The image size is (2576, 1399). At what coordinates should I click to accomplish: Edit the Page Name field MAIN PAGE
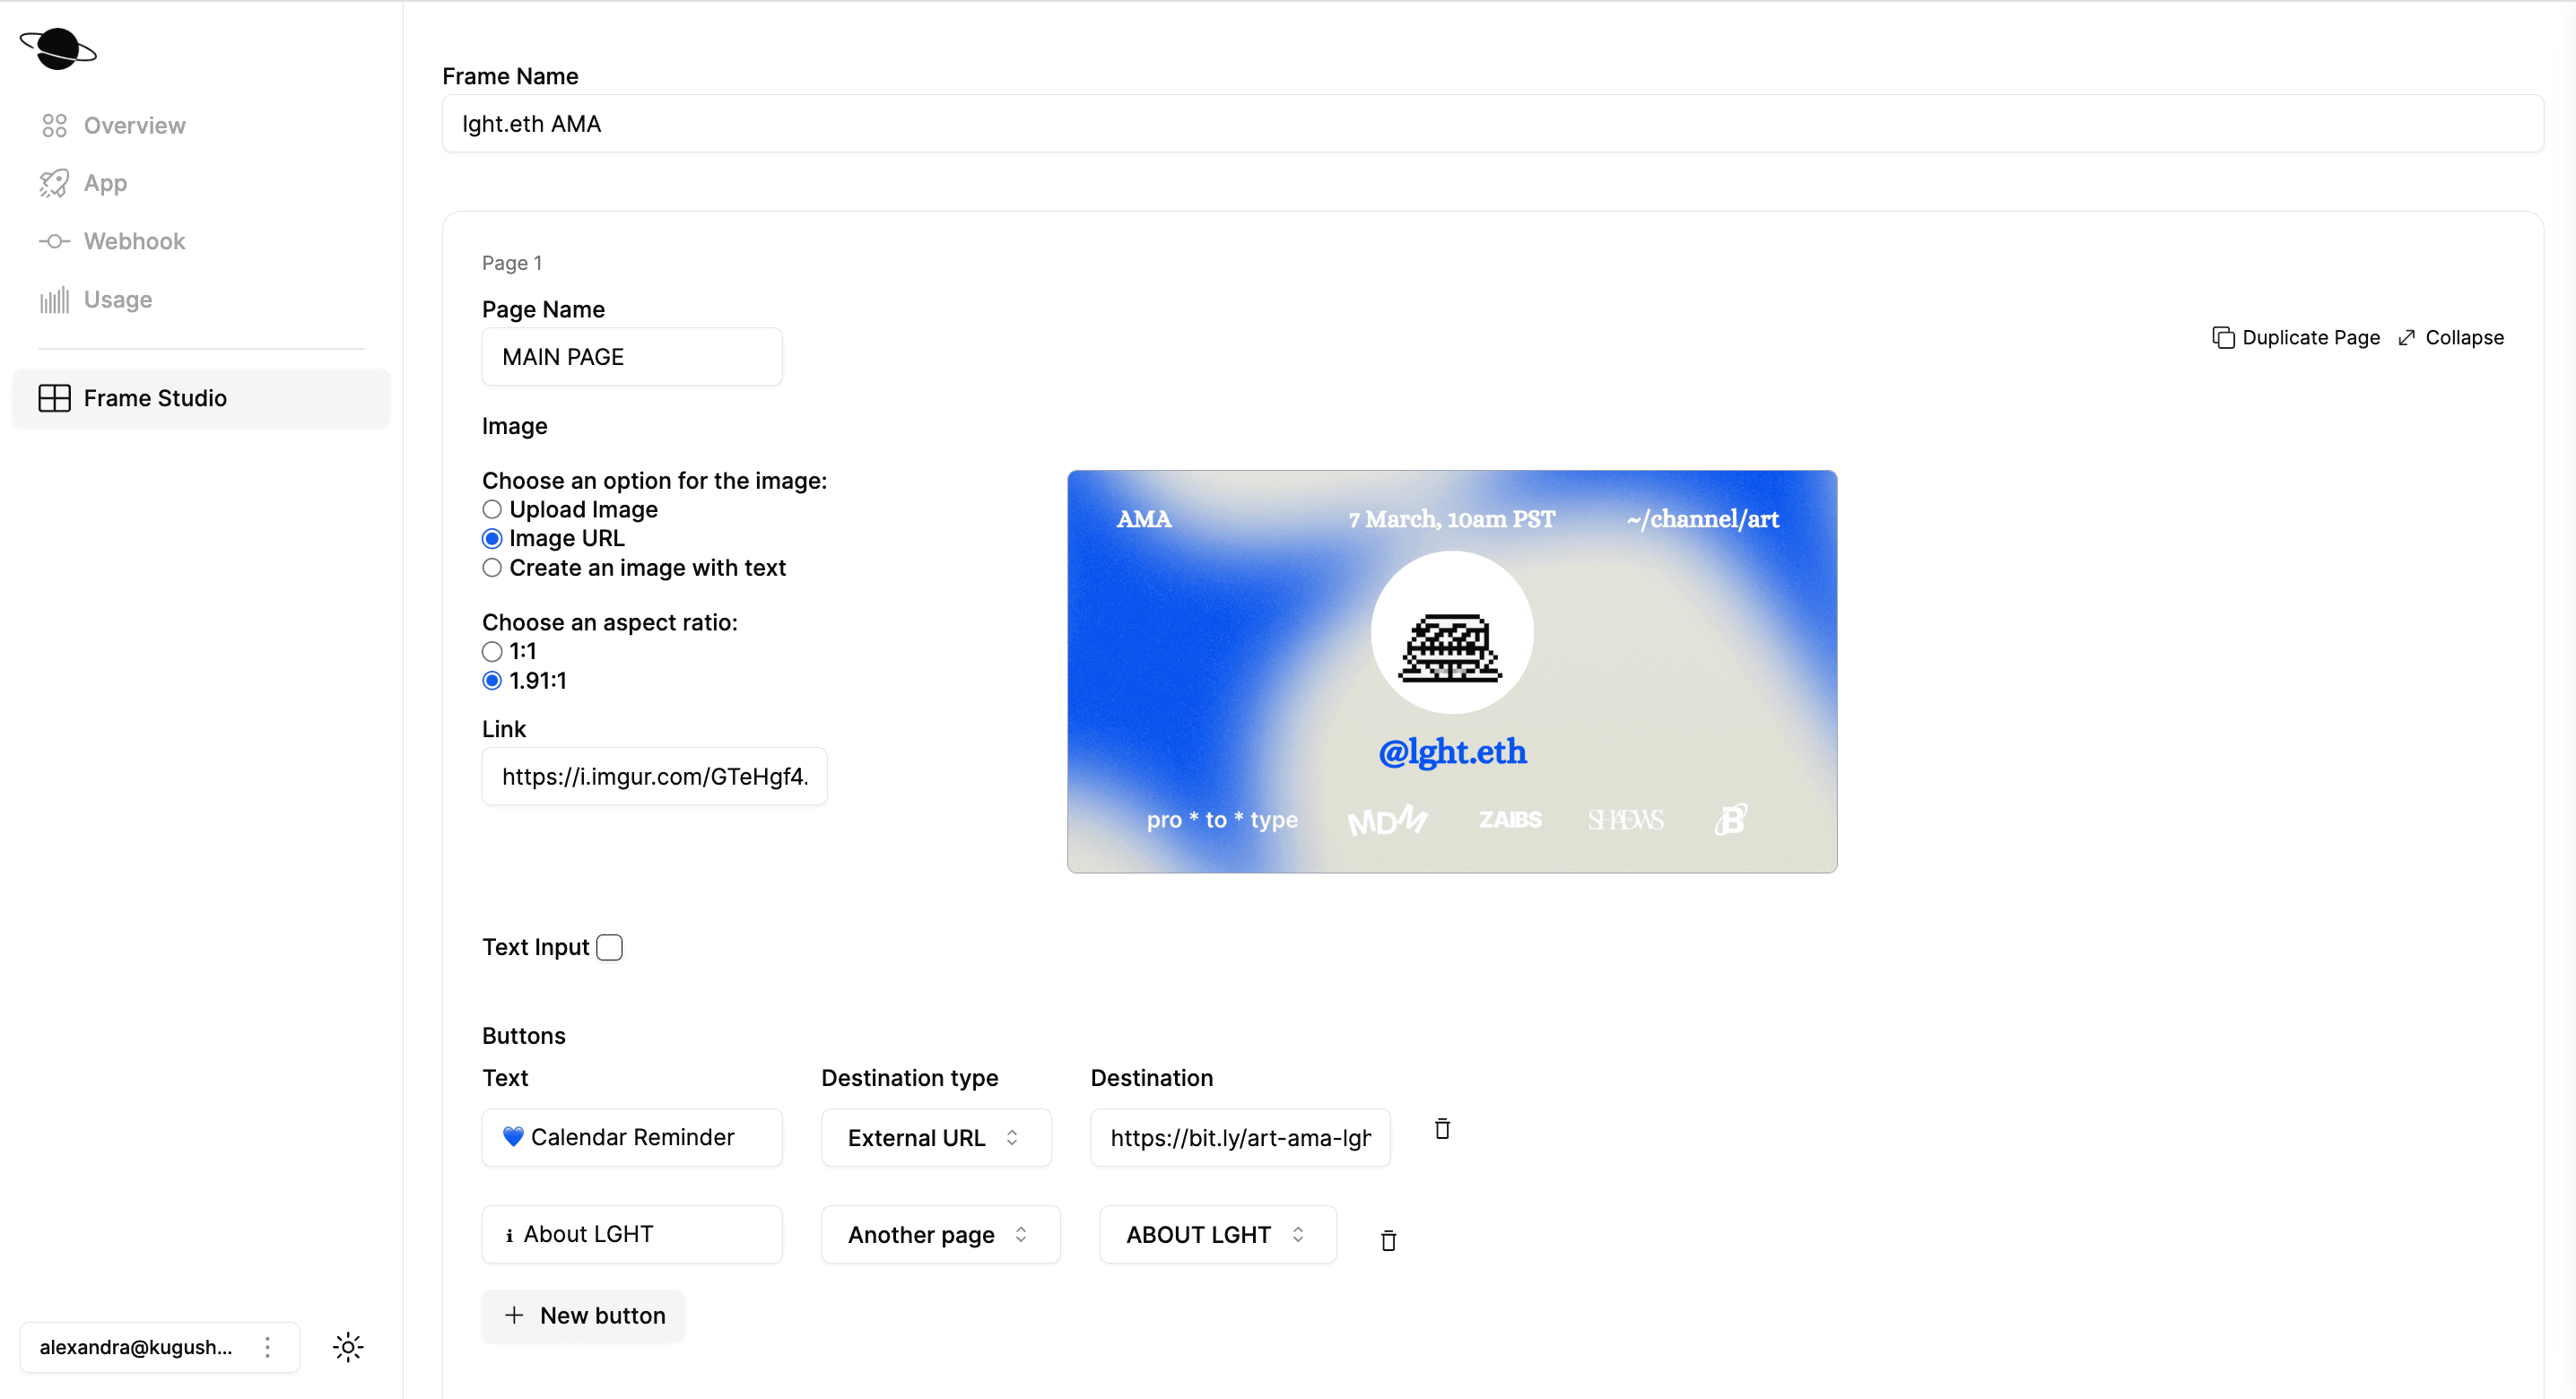(632, 357)
